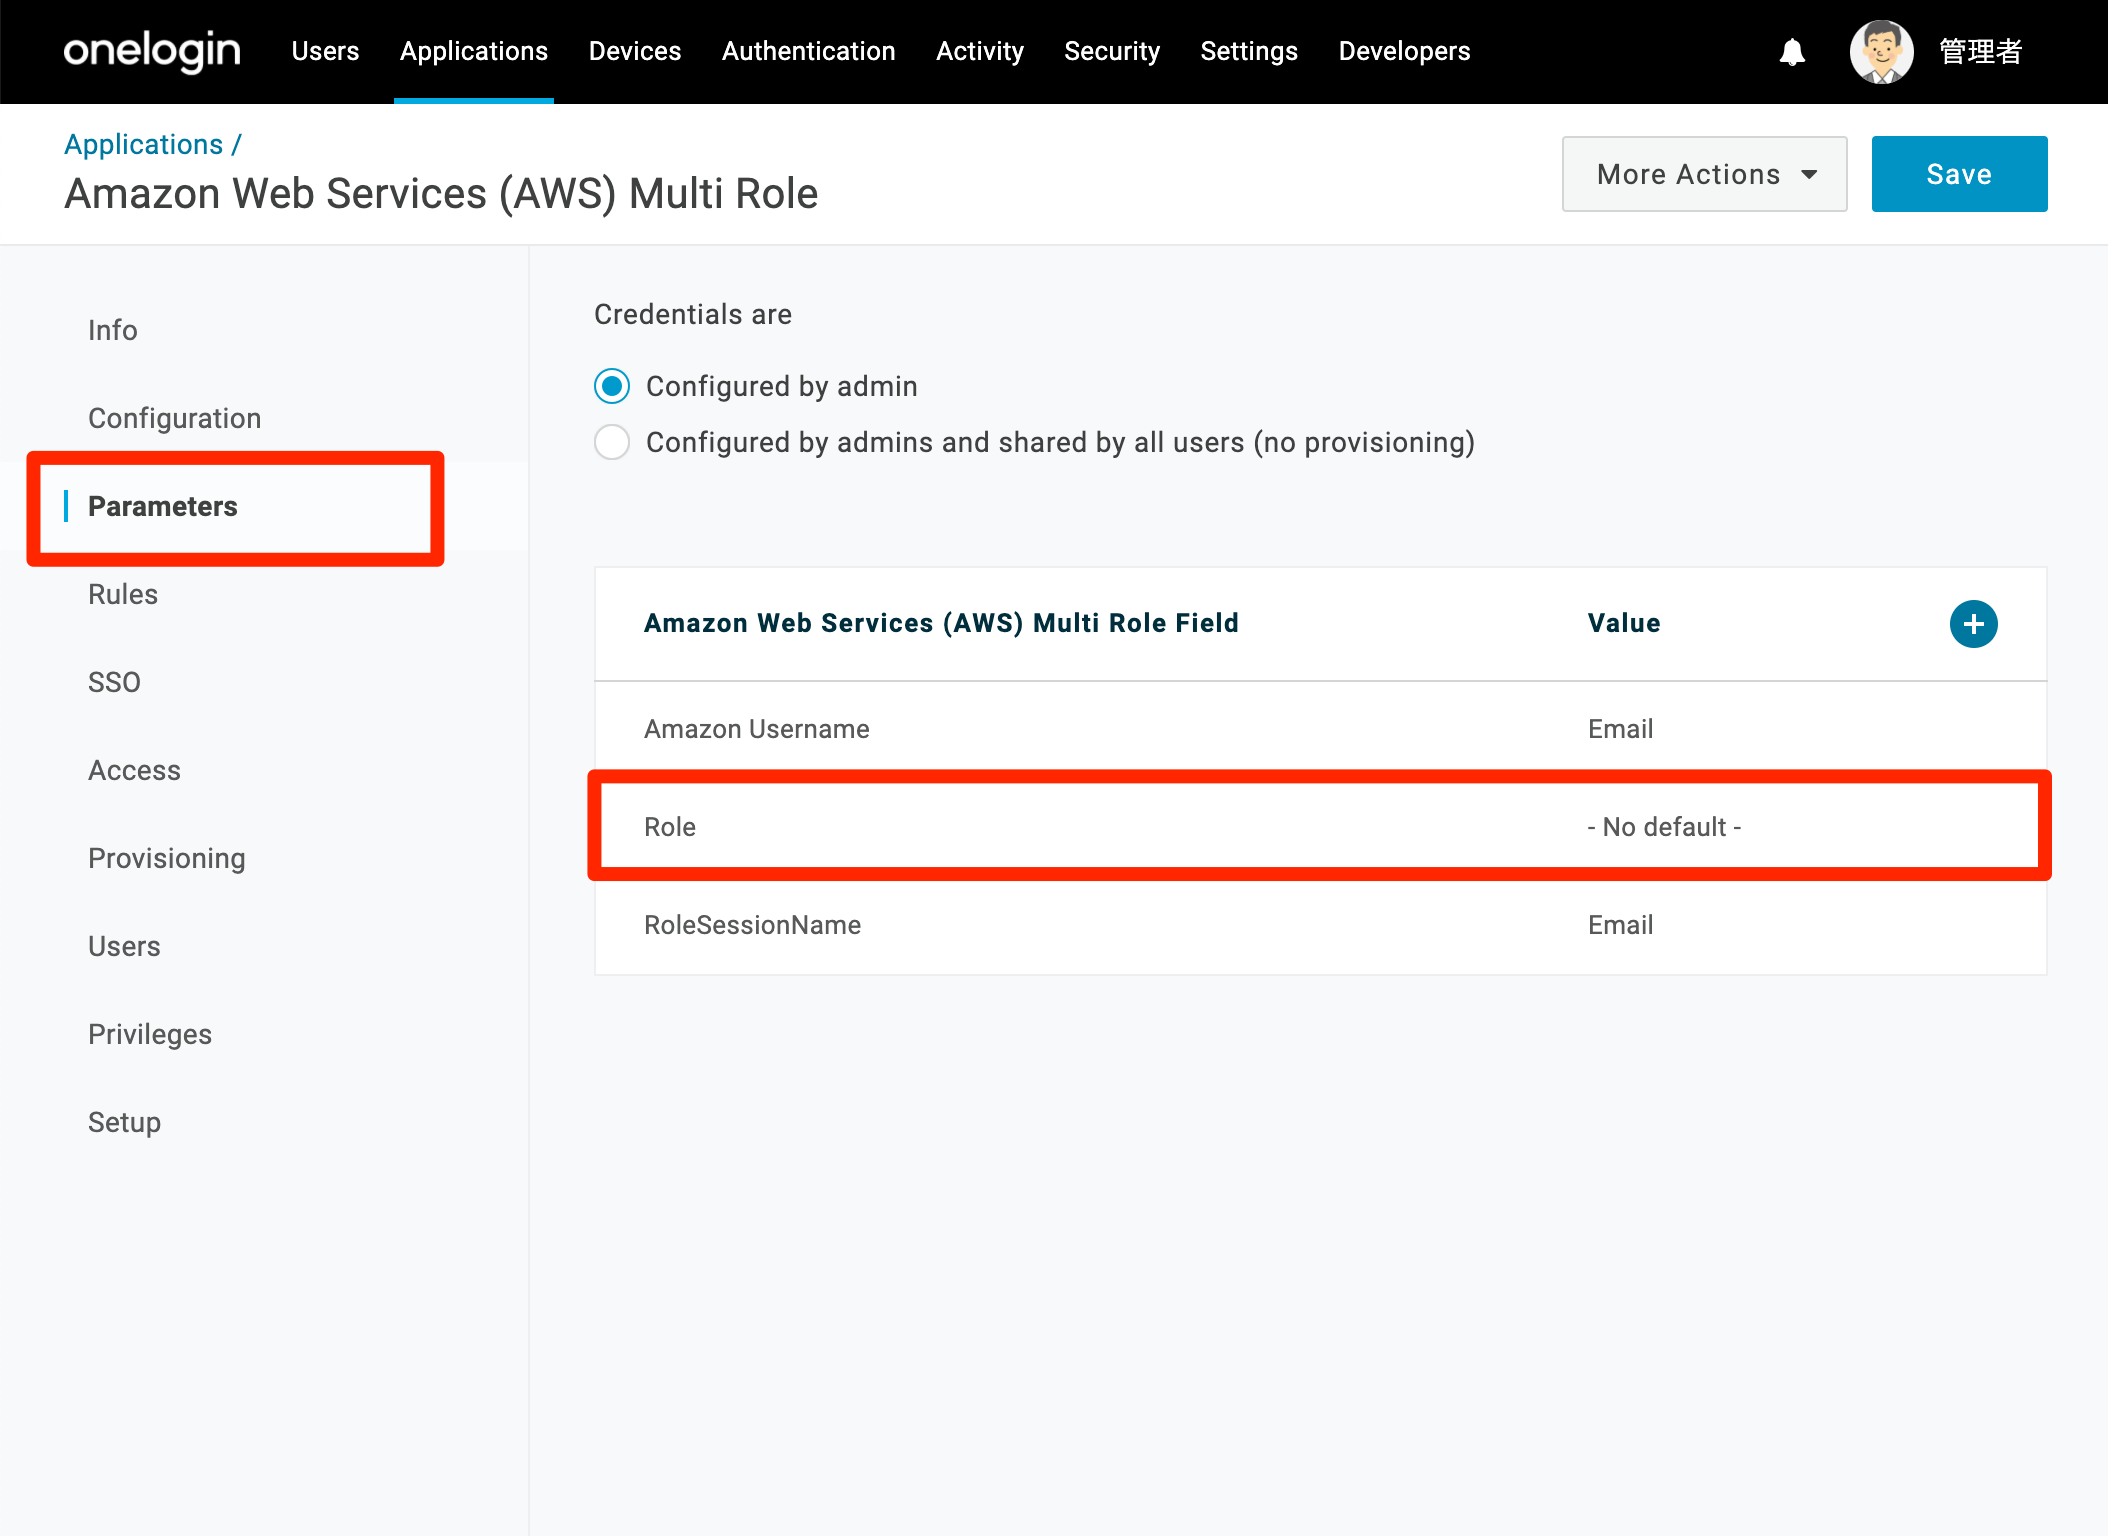The width and height of the screenshot is (2108, 1536).
Task: Switch to the Rules tab
Action: point(123,594)
